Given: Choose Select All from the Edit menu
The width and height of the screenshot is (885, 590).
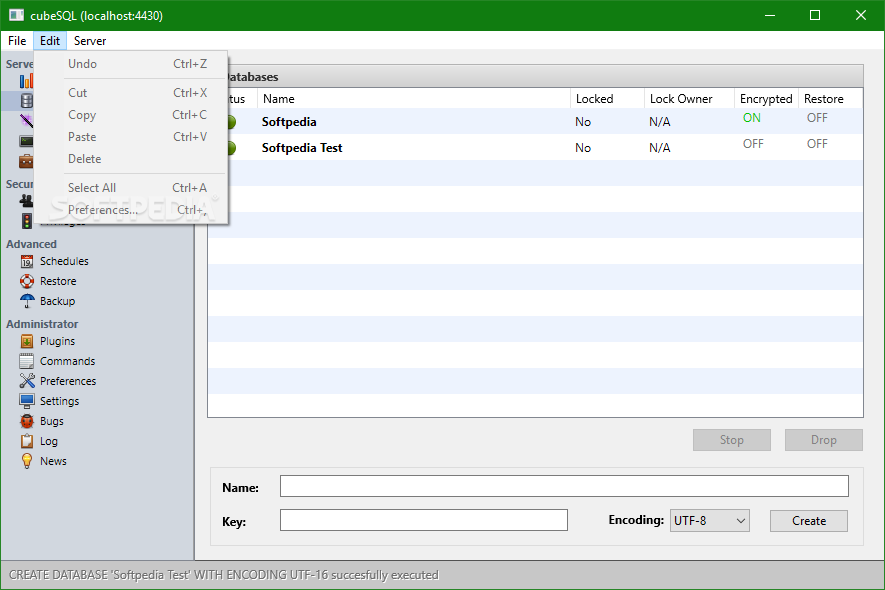Looking at the screenshot, I should point(131,187).
